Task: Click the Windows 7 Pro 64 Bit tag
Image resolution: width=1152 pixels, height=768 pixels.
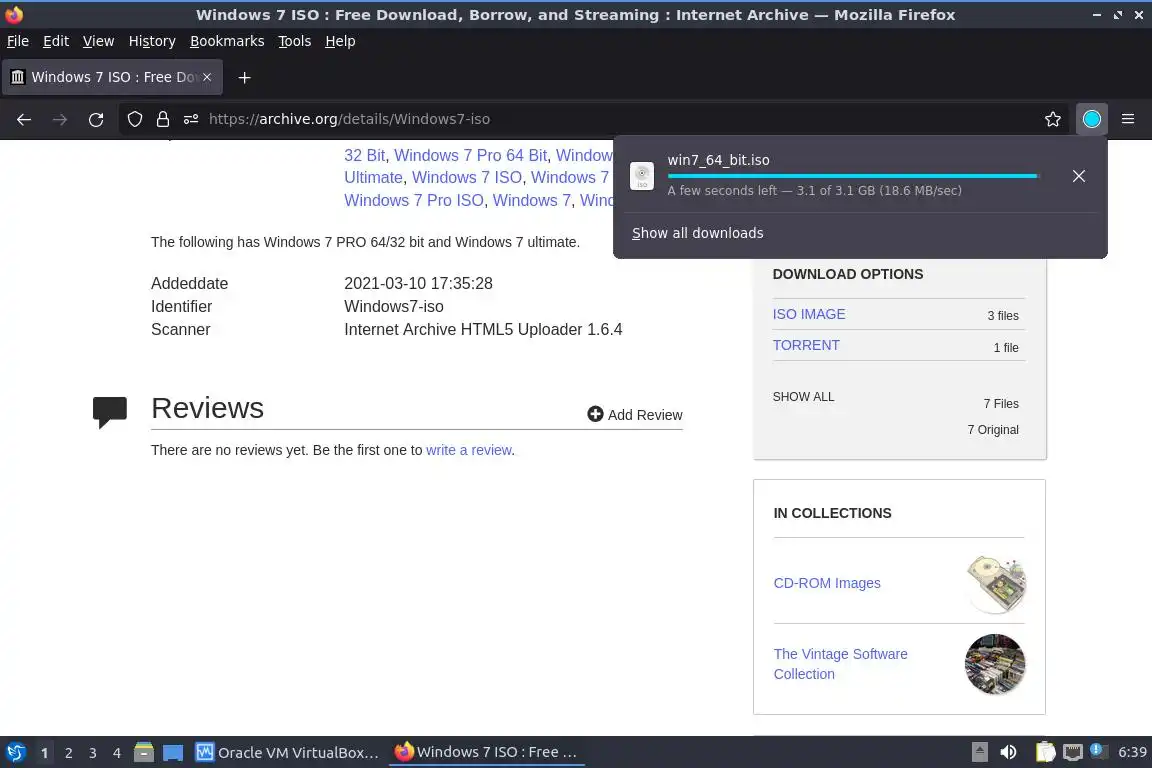Action: point(471,155)
